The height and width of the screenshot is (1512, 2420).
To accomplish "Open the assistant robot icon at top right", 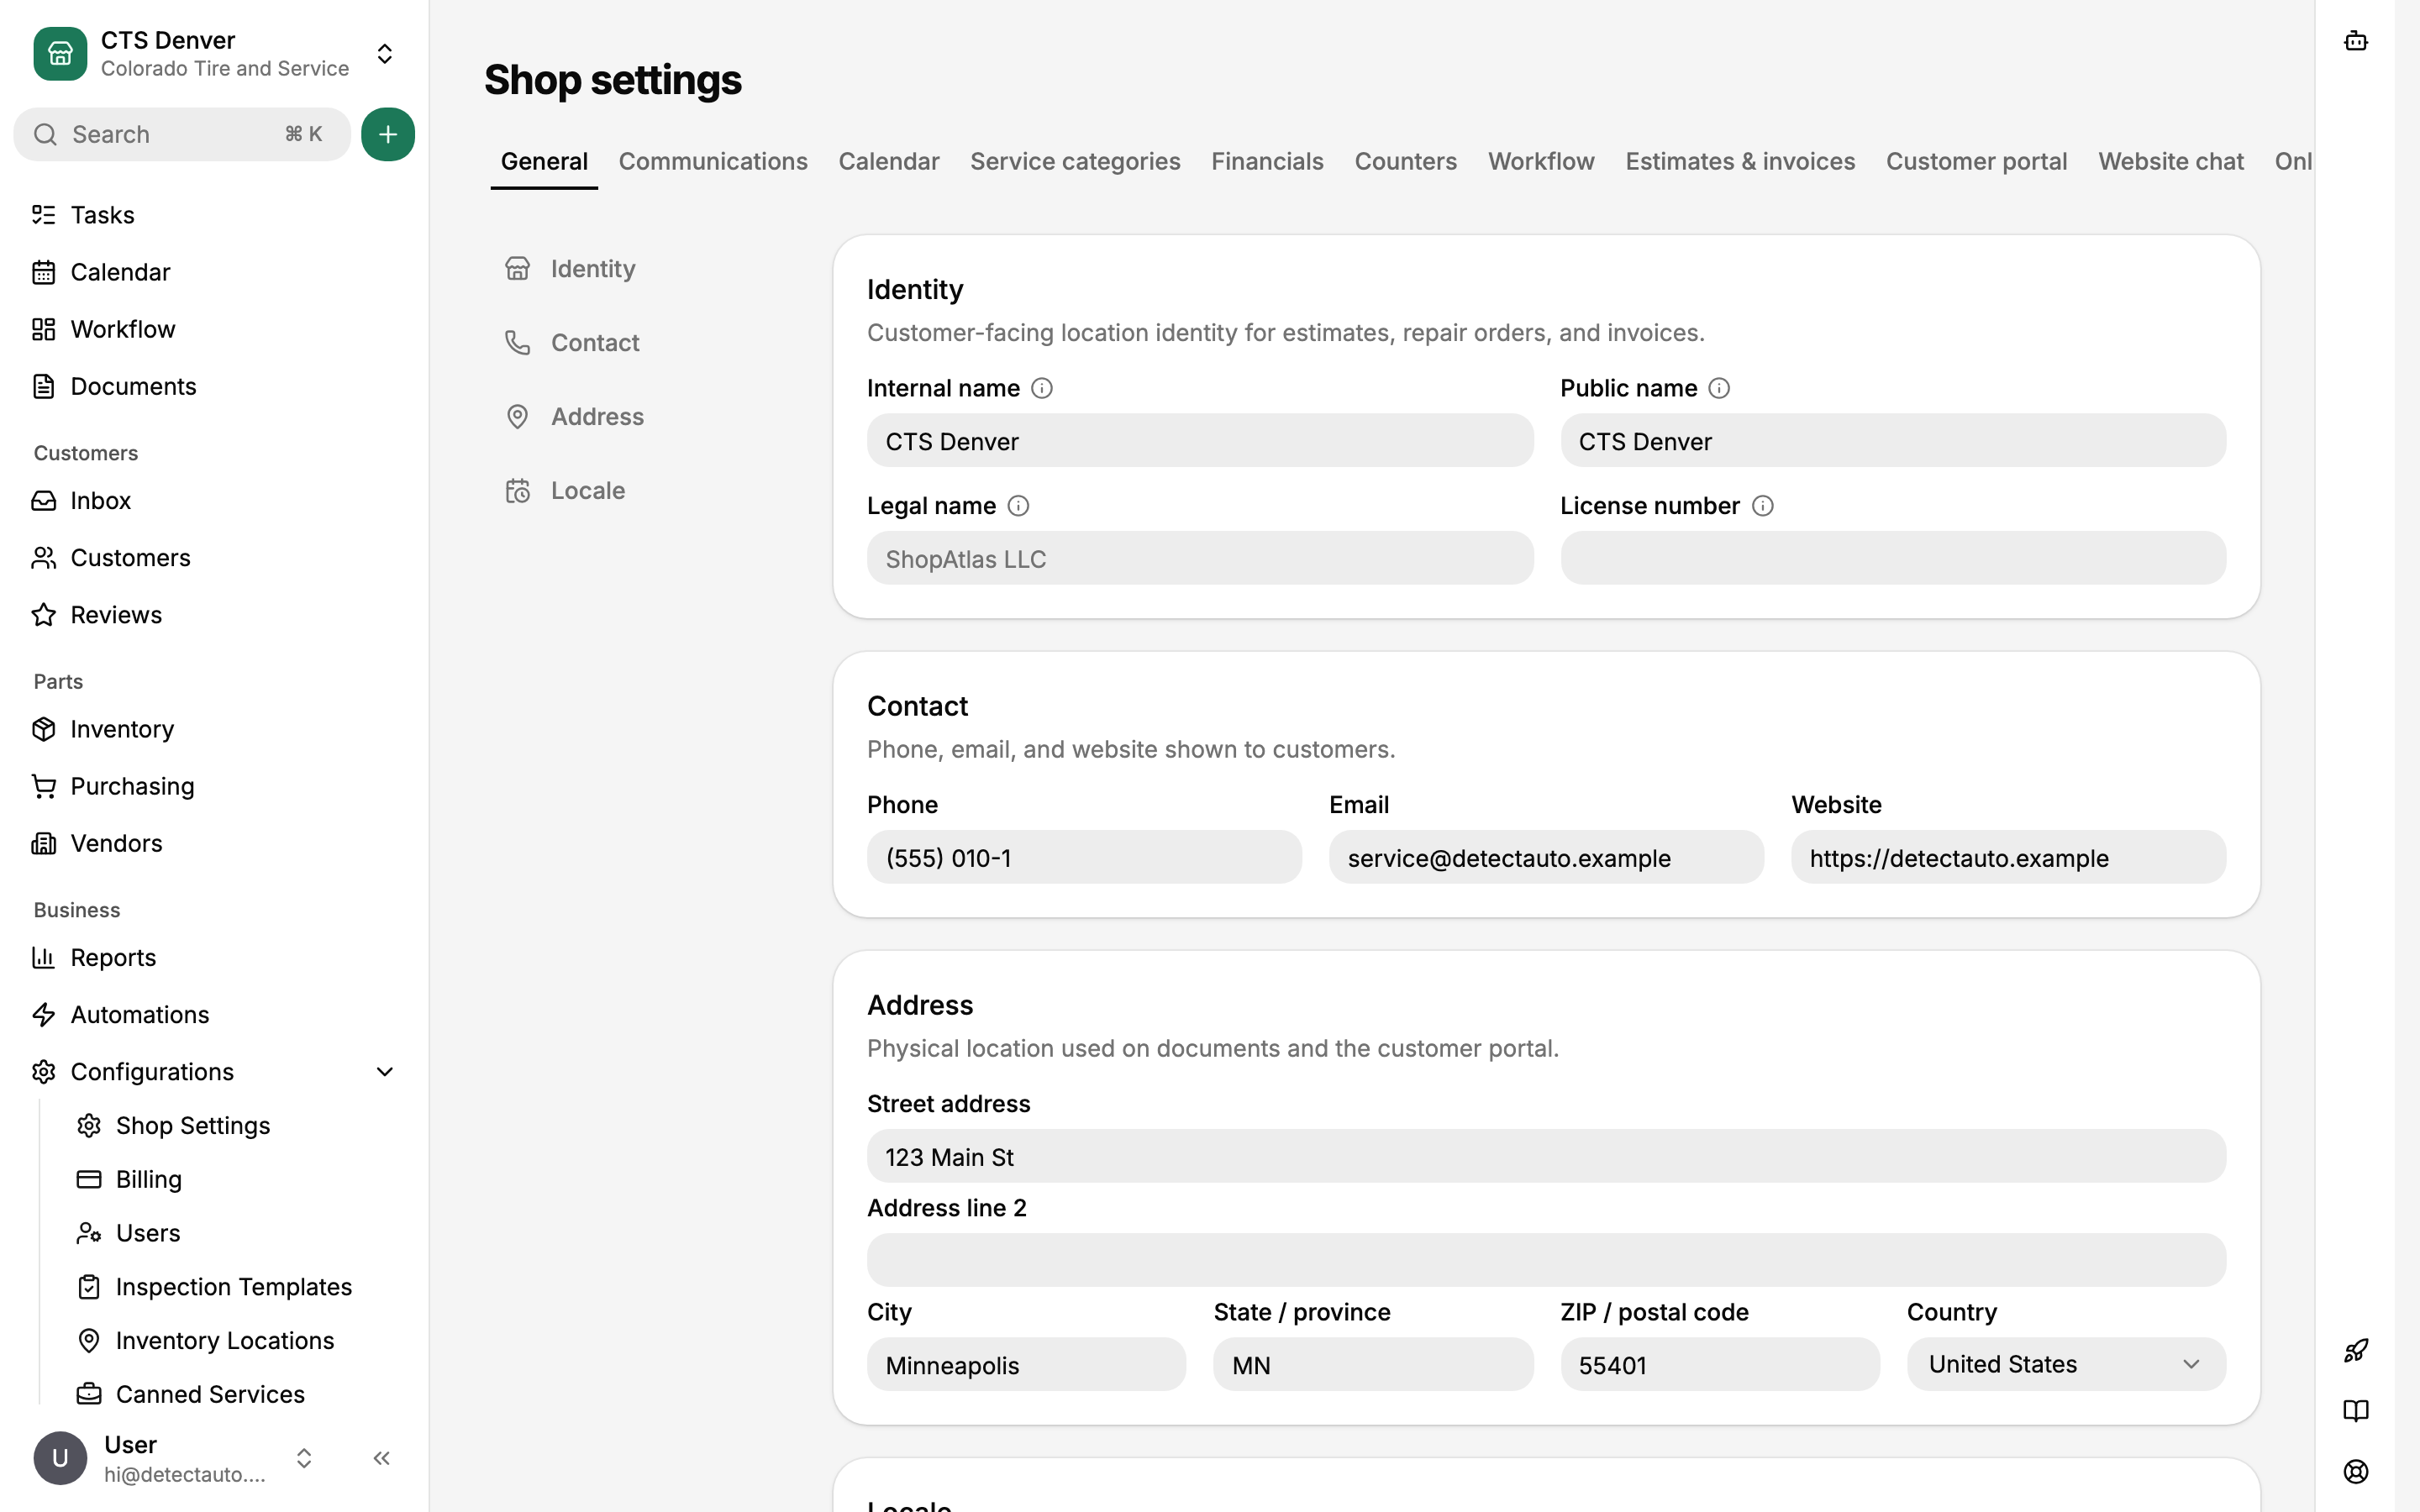I will [2356, 41].
